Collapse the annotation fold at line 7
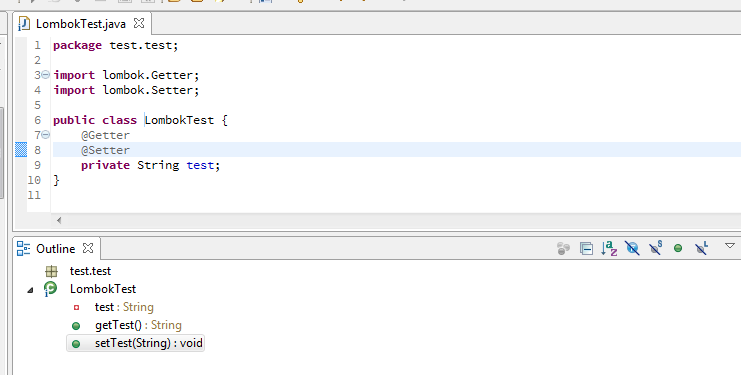The height and width of the screenshot is (375, 741). click(x=45, y=135)
